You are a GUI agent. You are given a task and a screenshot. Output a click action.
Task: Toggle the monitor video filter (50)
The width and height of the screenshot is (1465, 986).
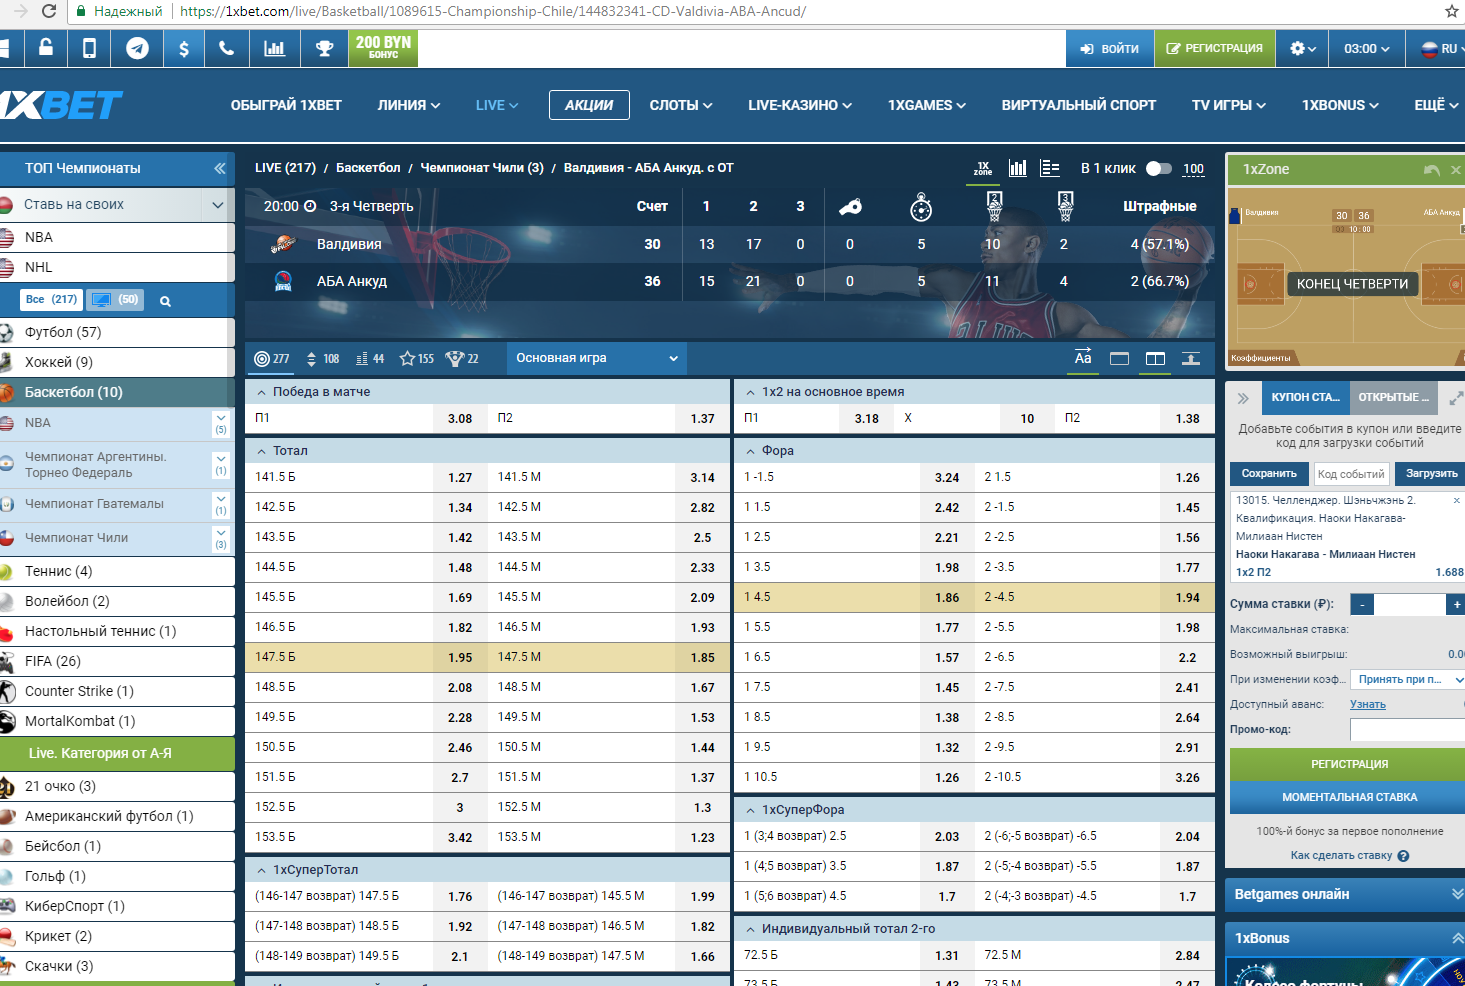tap(115, 299)
